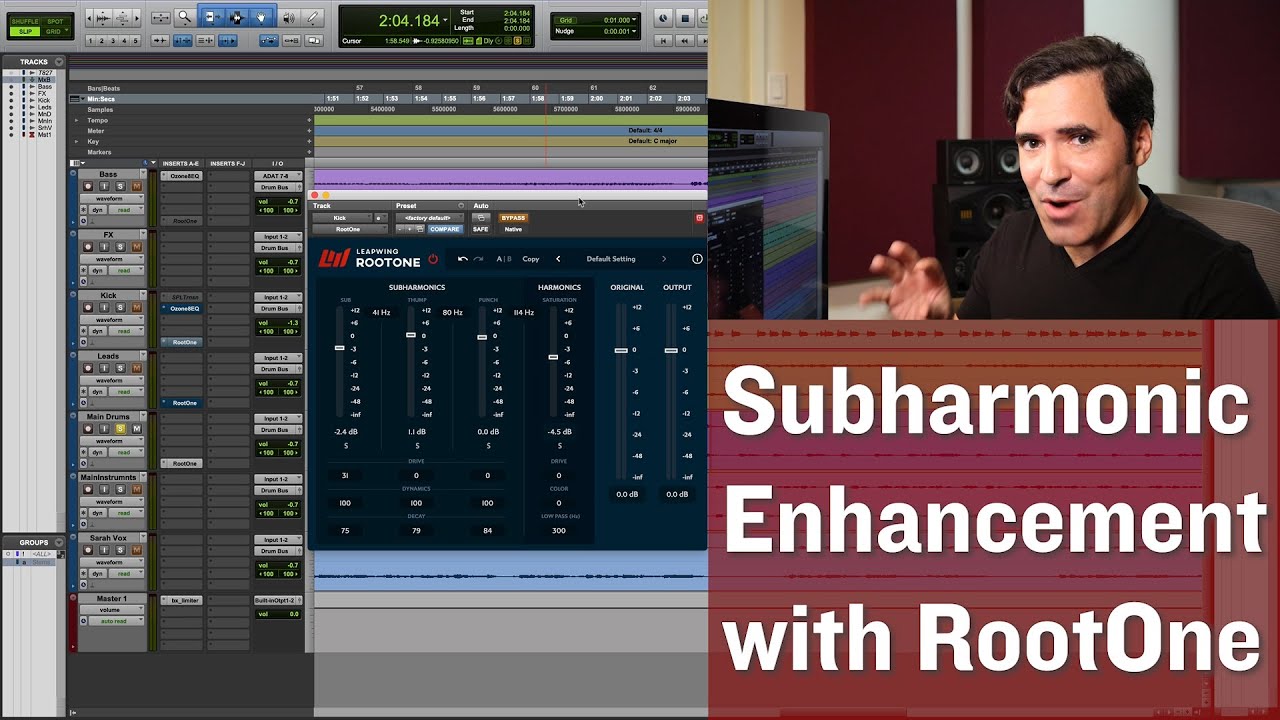Select the Scrubber speaker tool
This screenshot has height=720, width=1280.
coord(289,17)
